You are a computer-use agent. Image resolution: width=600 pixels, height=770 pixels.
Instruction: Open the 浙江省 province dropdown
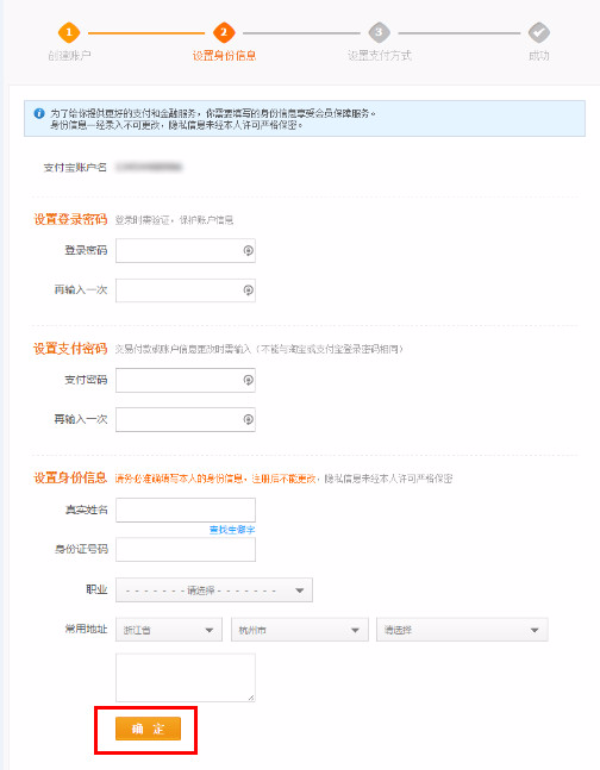click(168, 630)
